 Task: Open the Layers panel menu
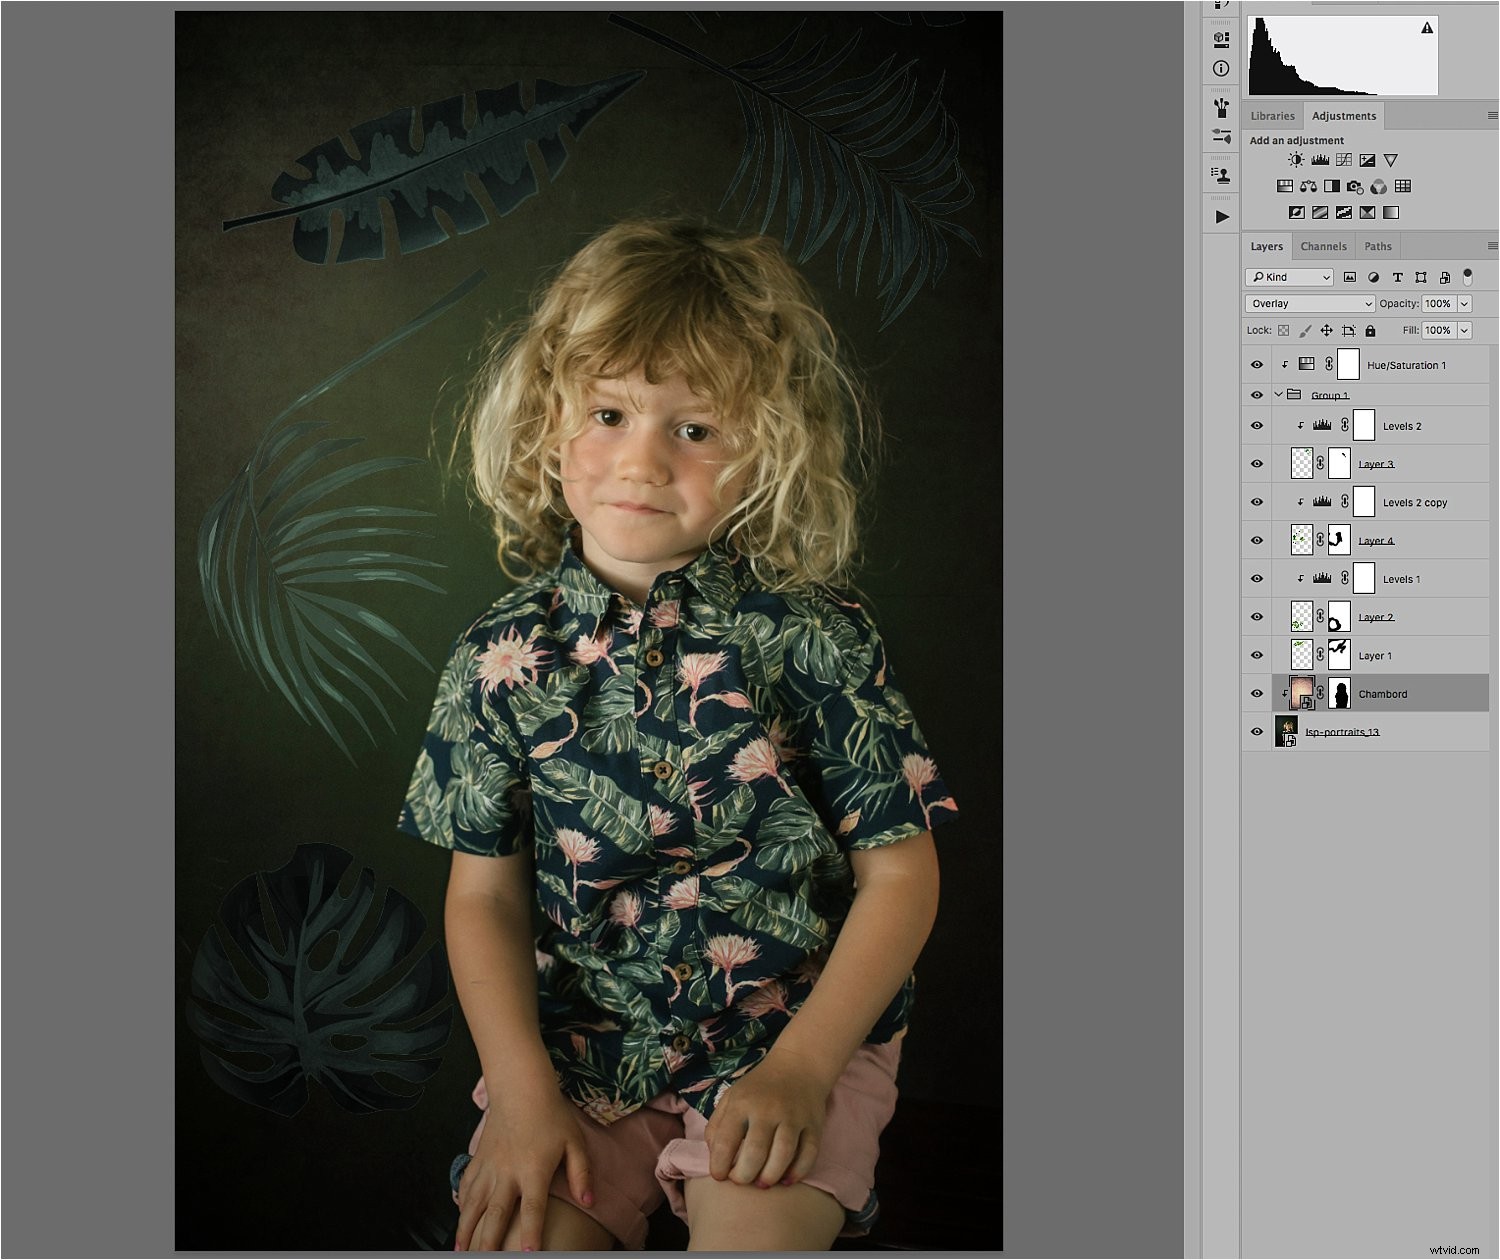point(1491,246)
